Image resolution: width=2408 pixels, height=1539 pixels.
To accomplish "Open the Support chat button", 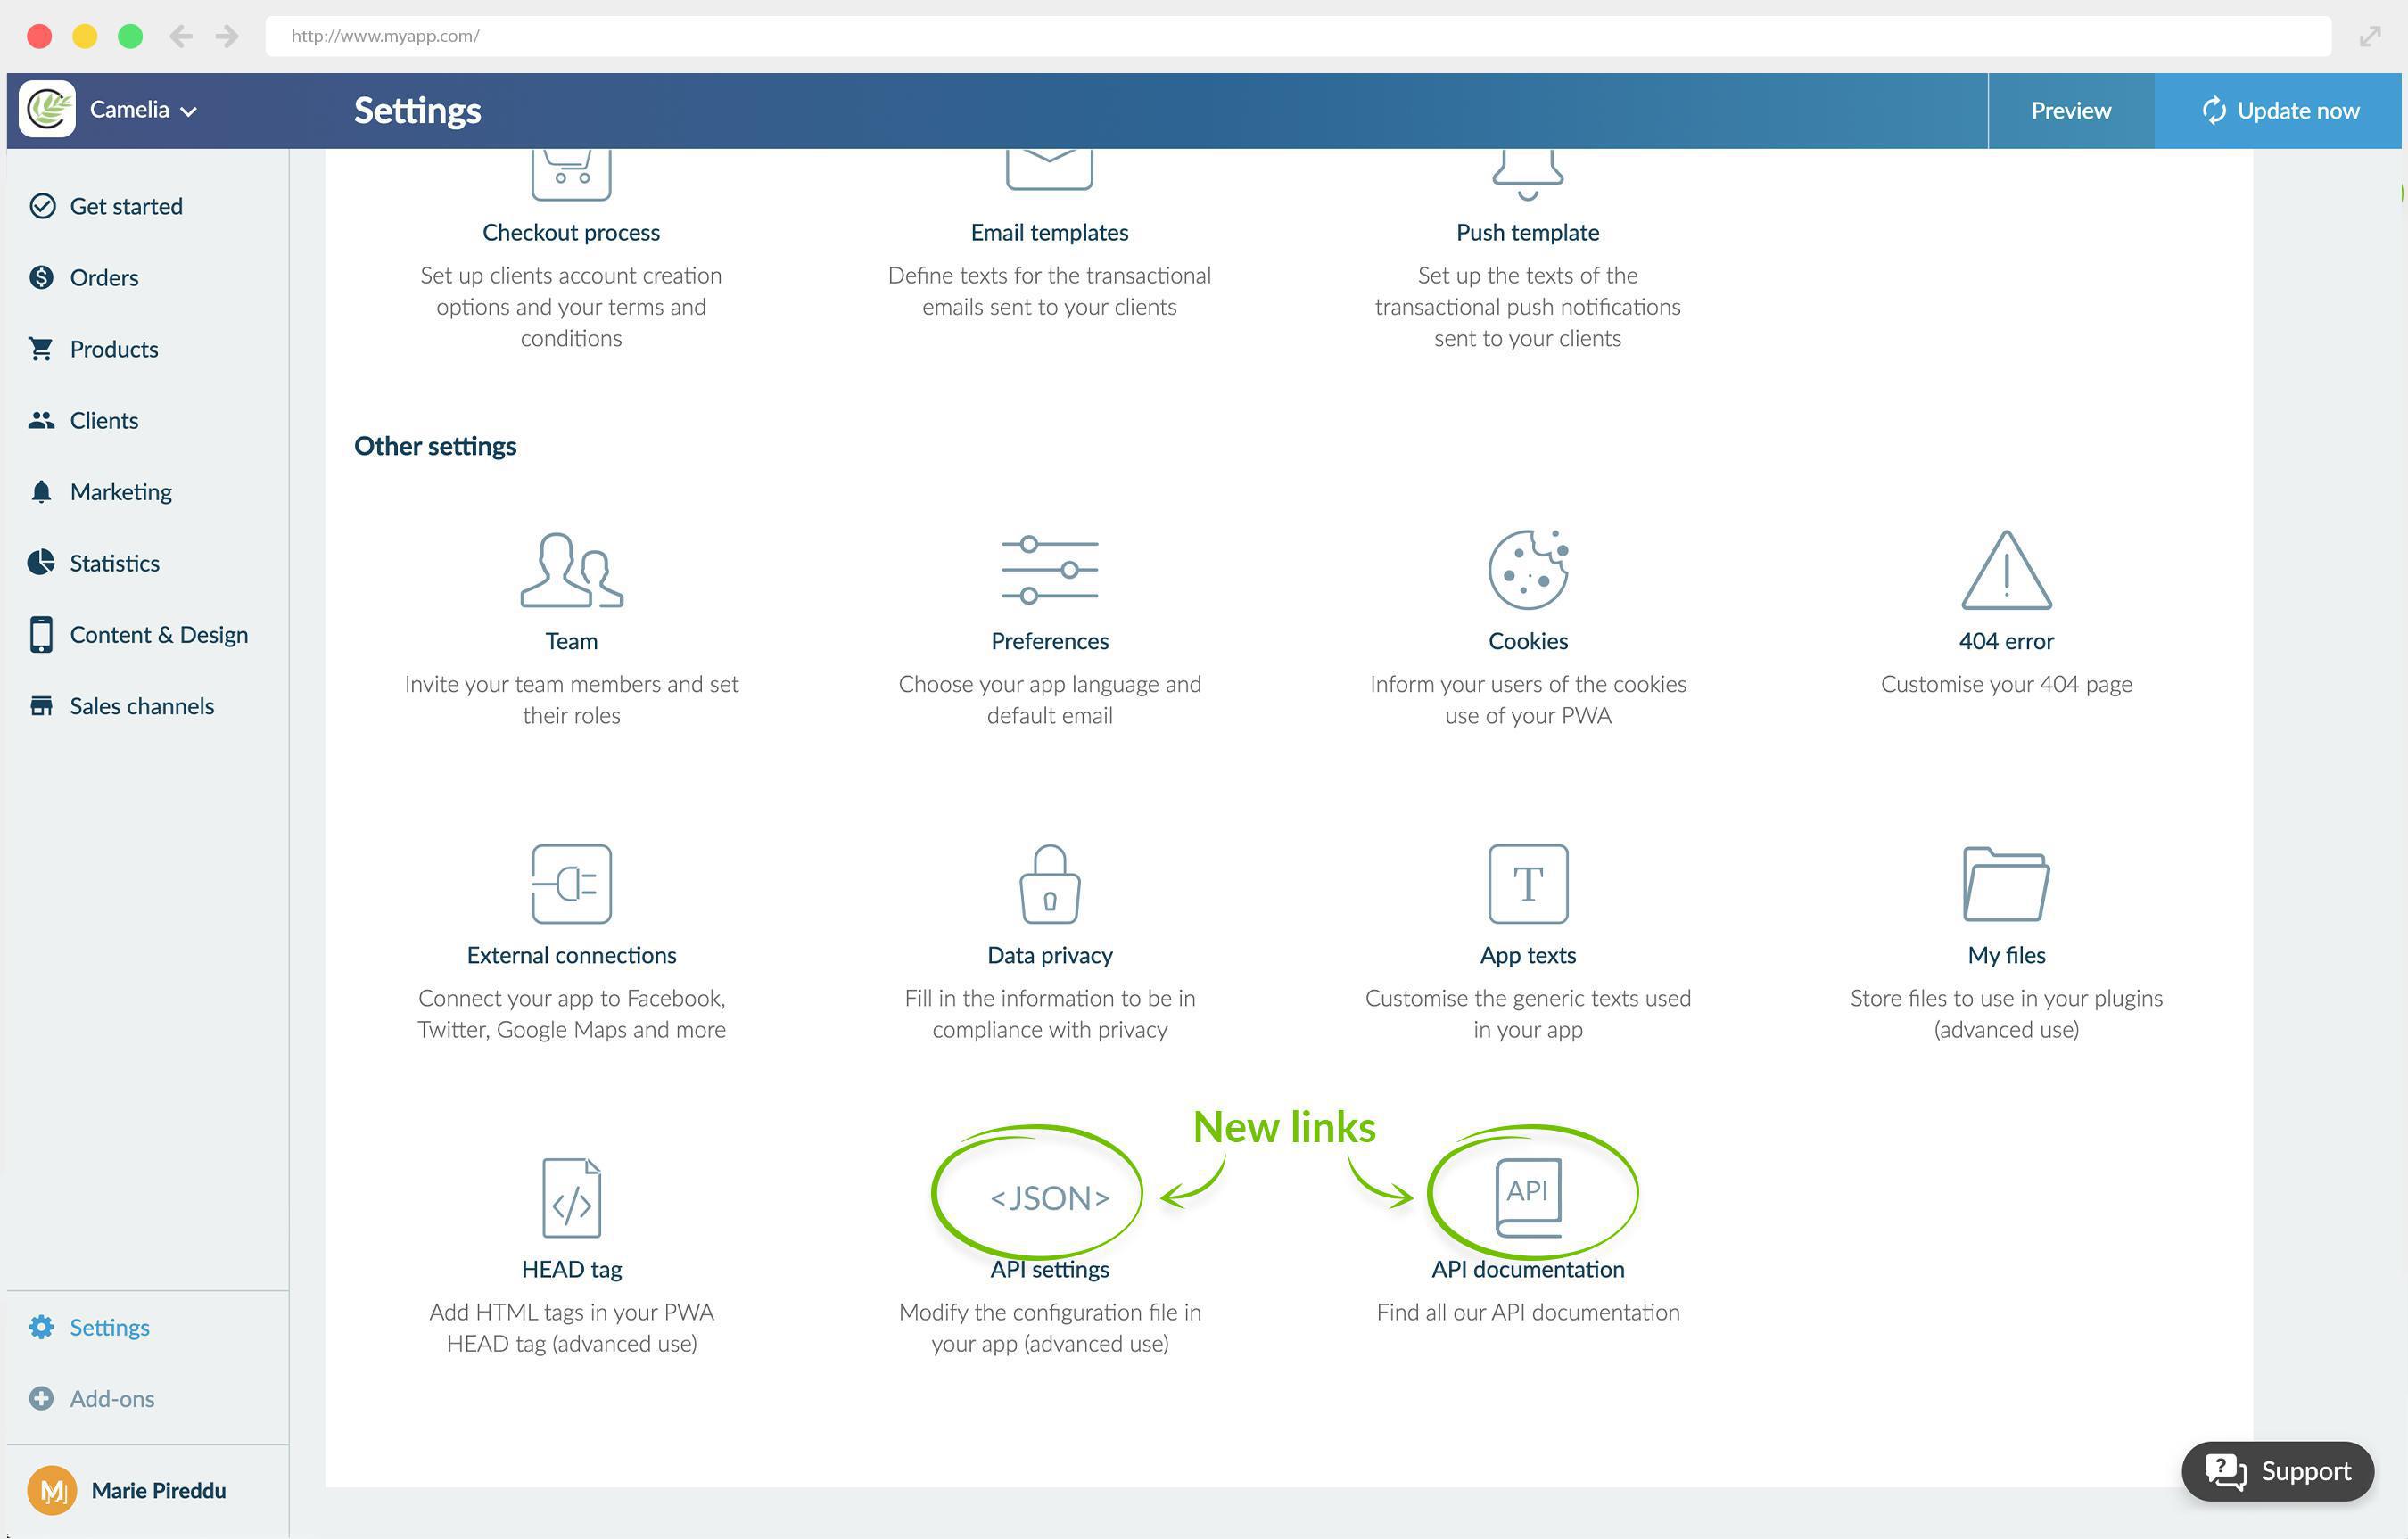I will [2277, 1471].
